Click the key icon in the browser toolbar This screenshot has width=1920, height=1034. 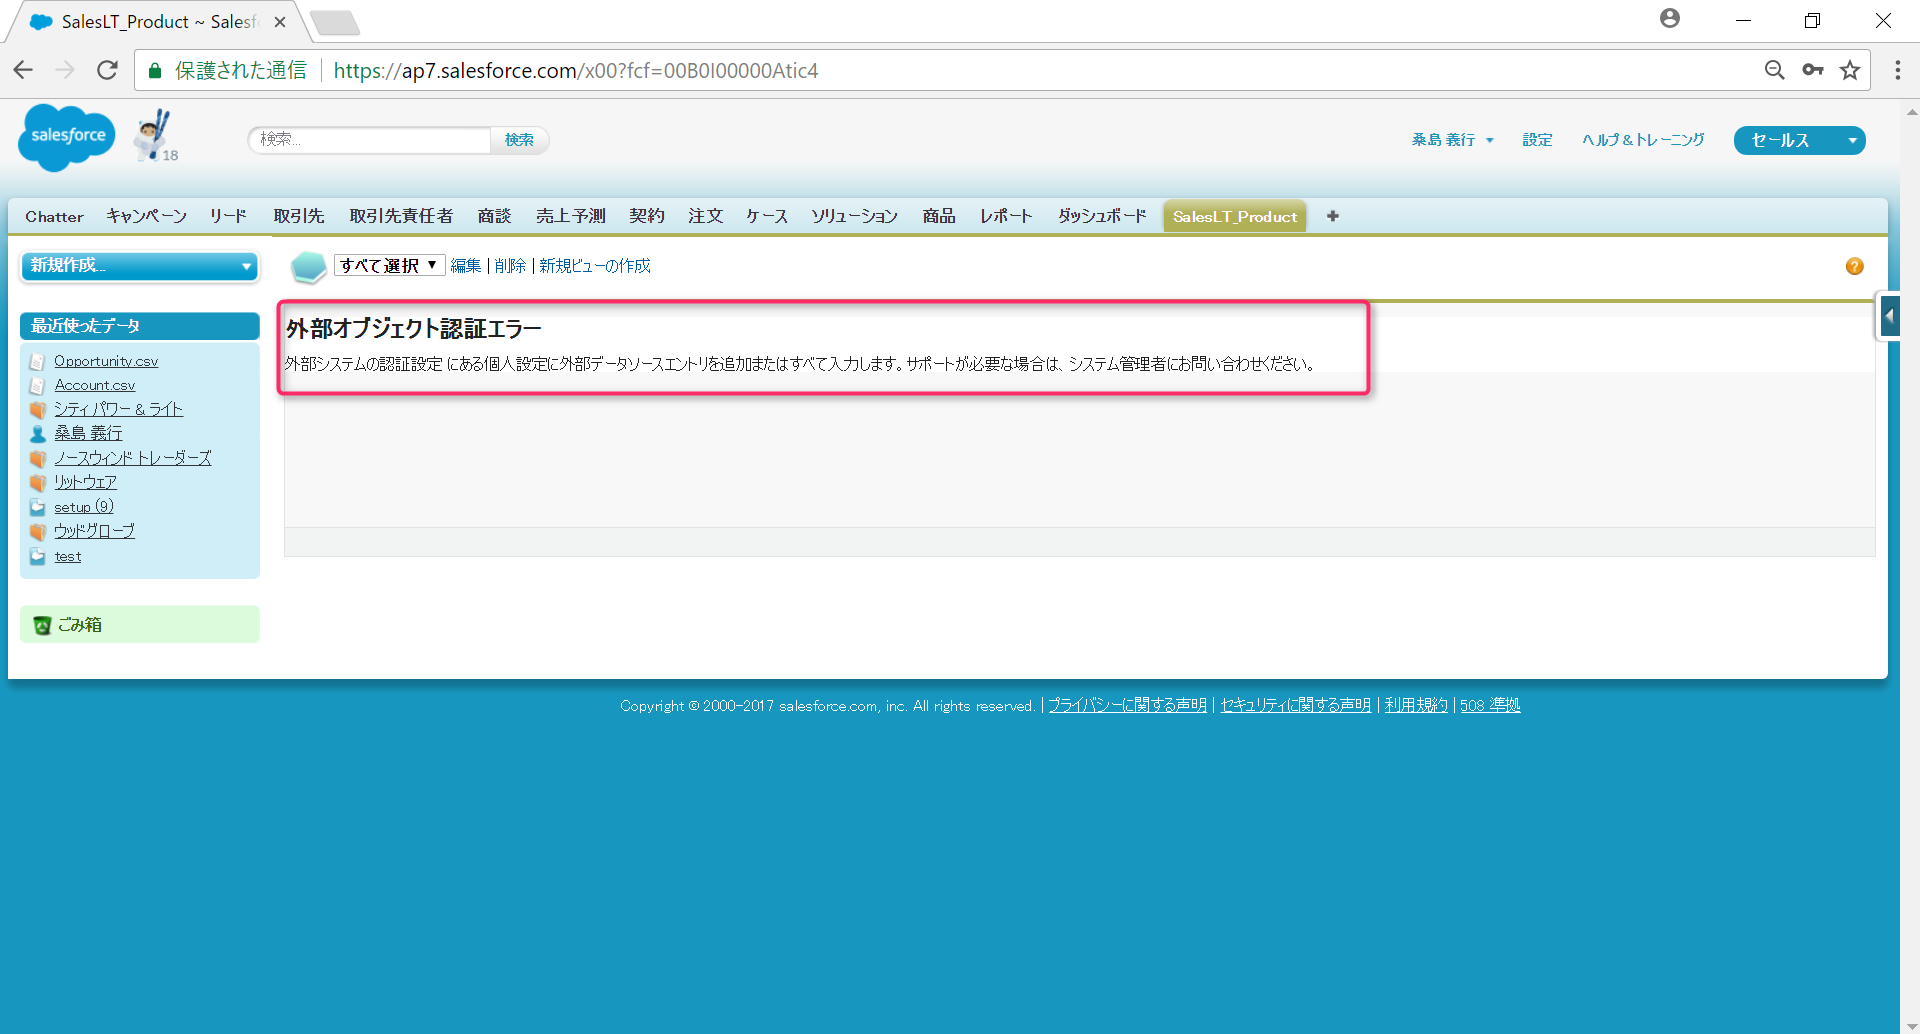click(1812, 70)
